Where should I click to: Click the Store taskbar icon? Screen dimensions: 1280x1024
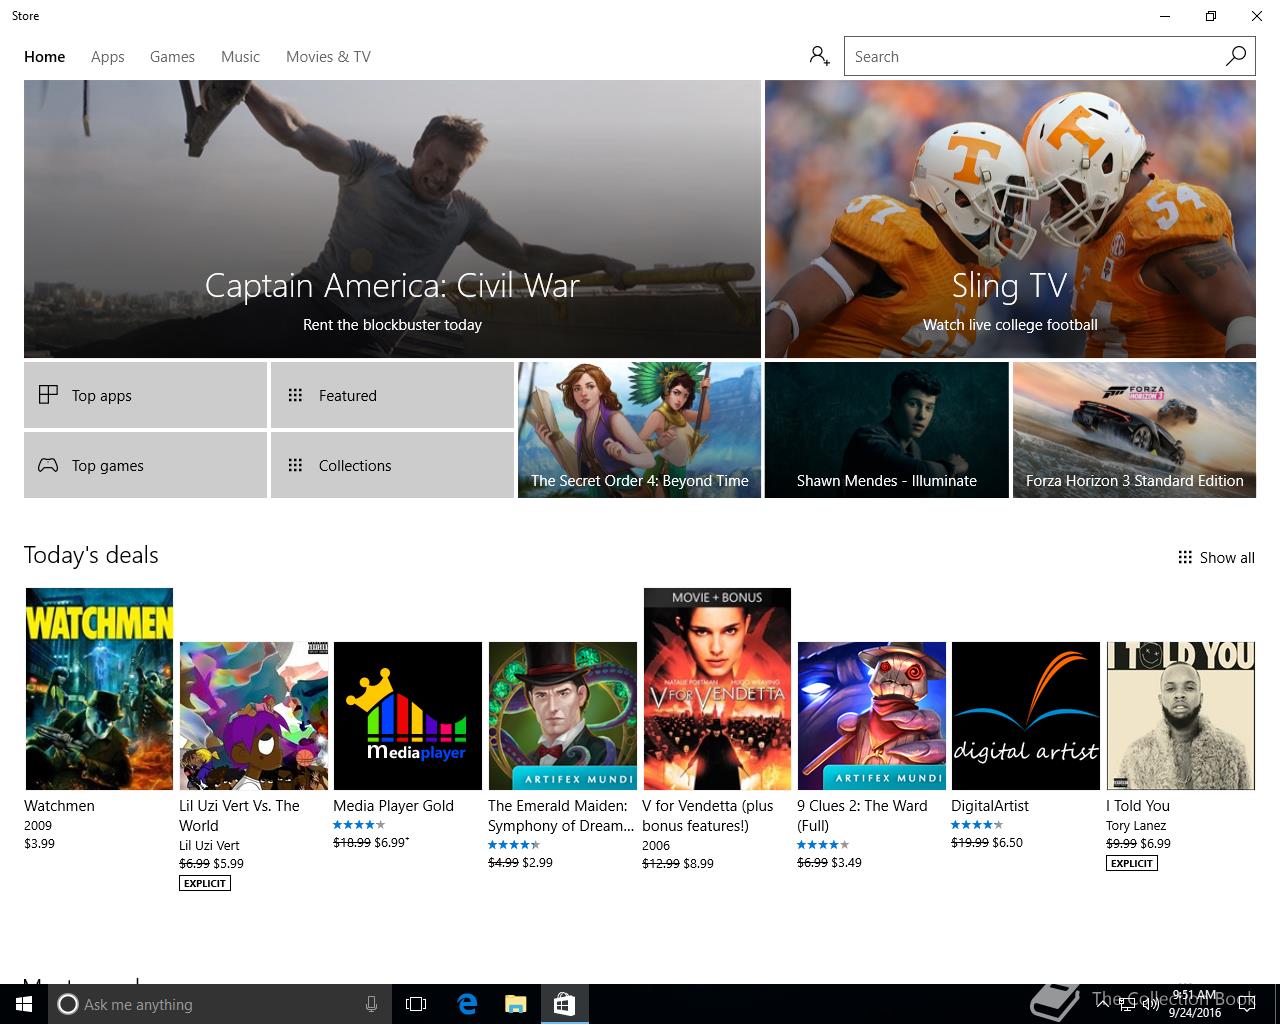click(x=564, y=1004)
